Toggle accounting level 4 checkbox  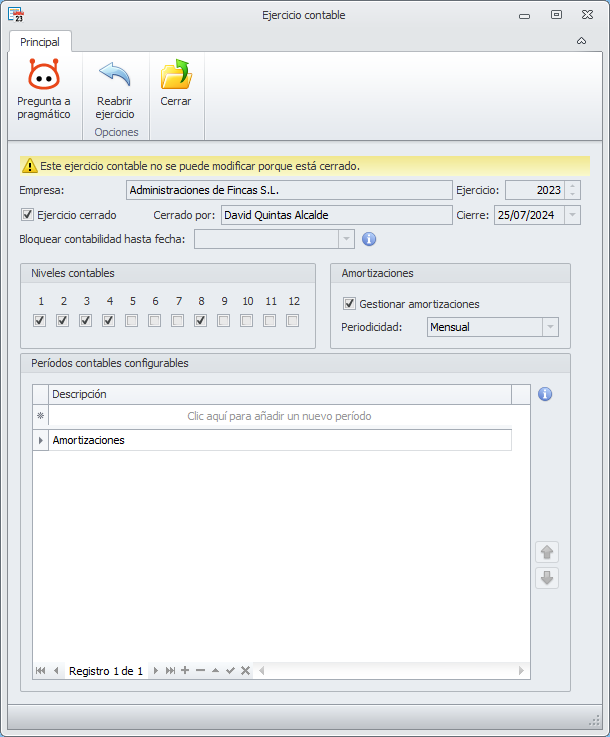point(109,321)
